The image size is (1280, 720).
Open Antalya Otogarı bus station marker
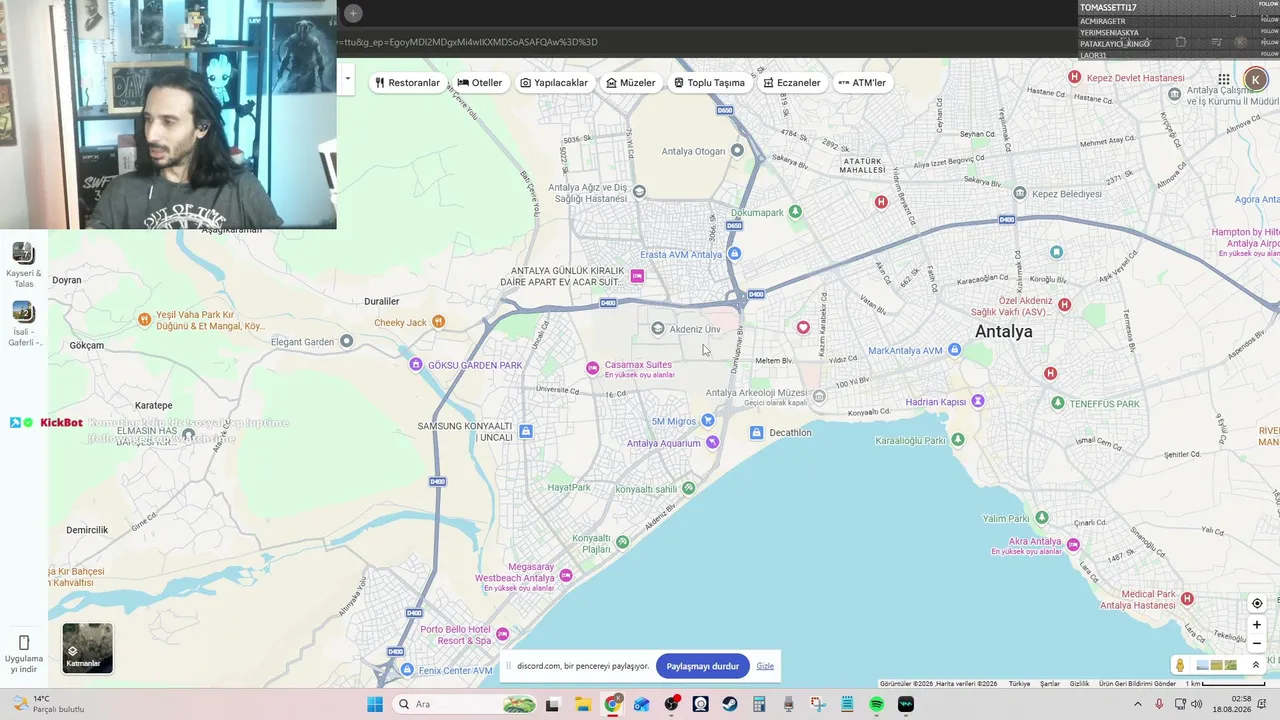coord(737,150)
